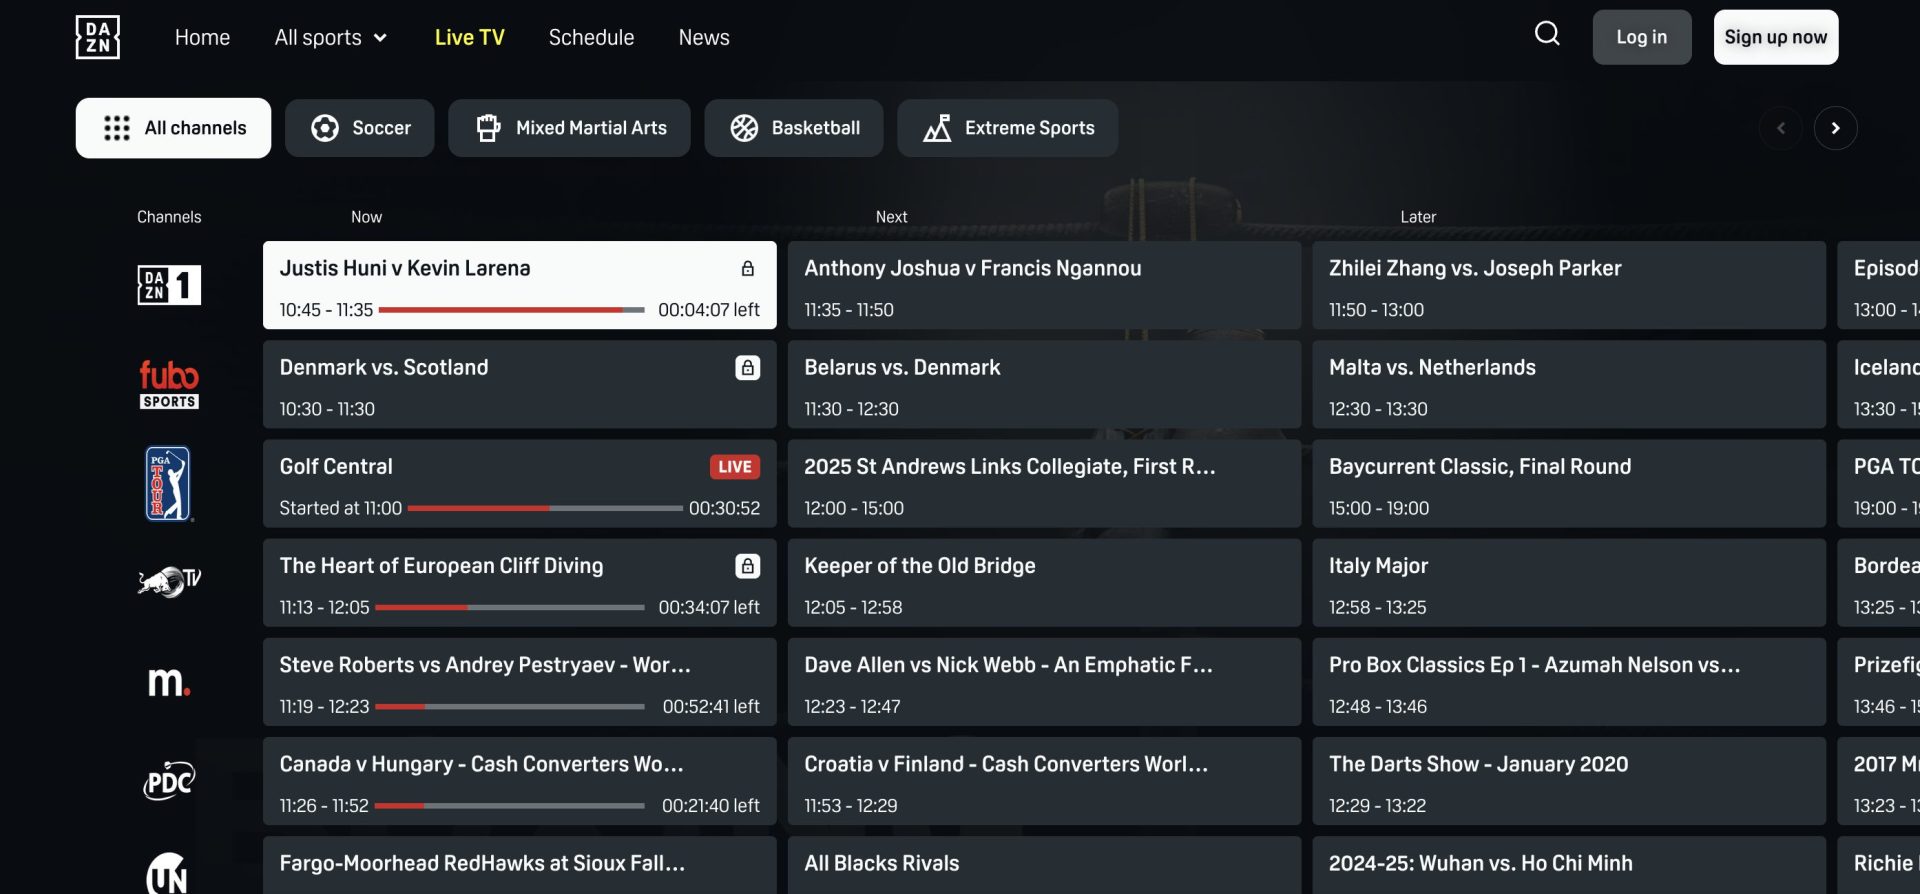Open Golf Central live program
Image resolution: width=1920 pixels, height=894 pixels.
[519, 483]
